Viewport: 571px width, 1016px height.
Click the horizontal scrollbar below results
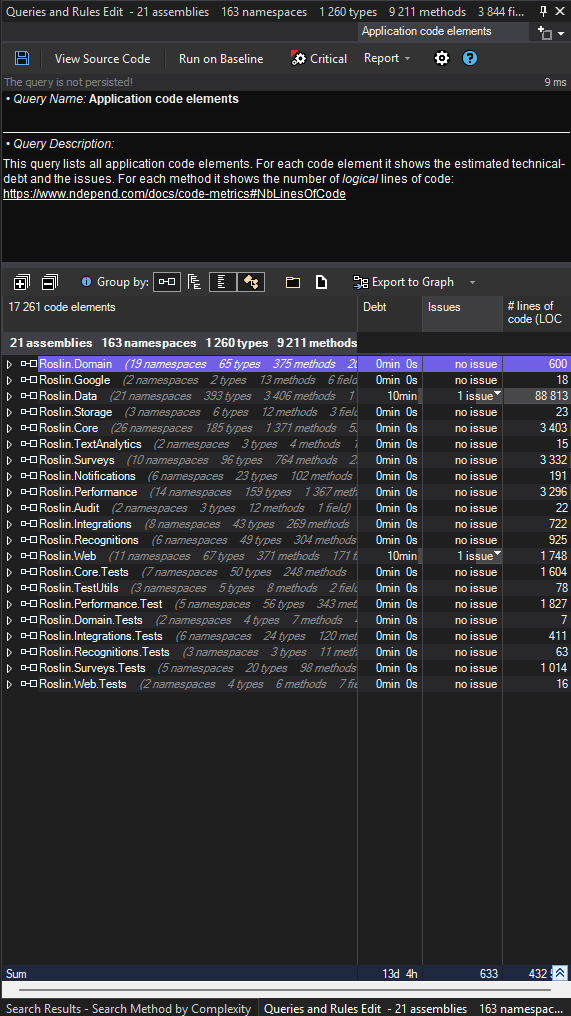pos(285,989)
